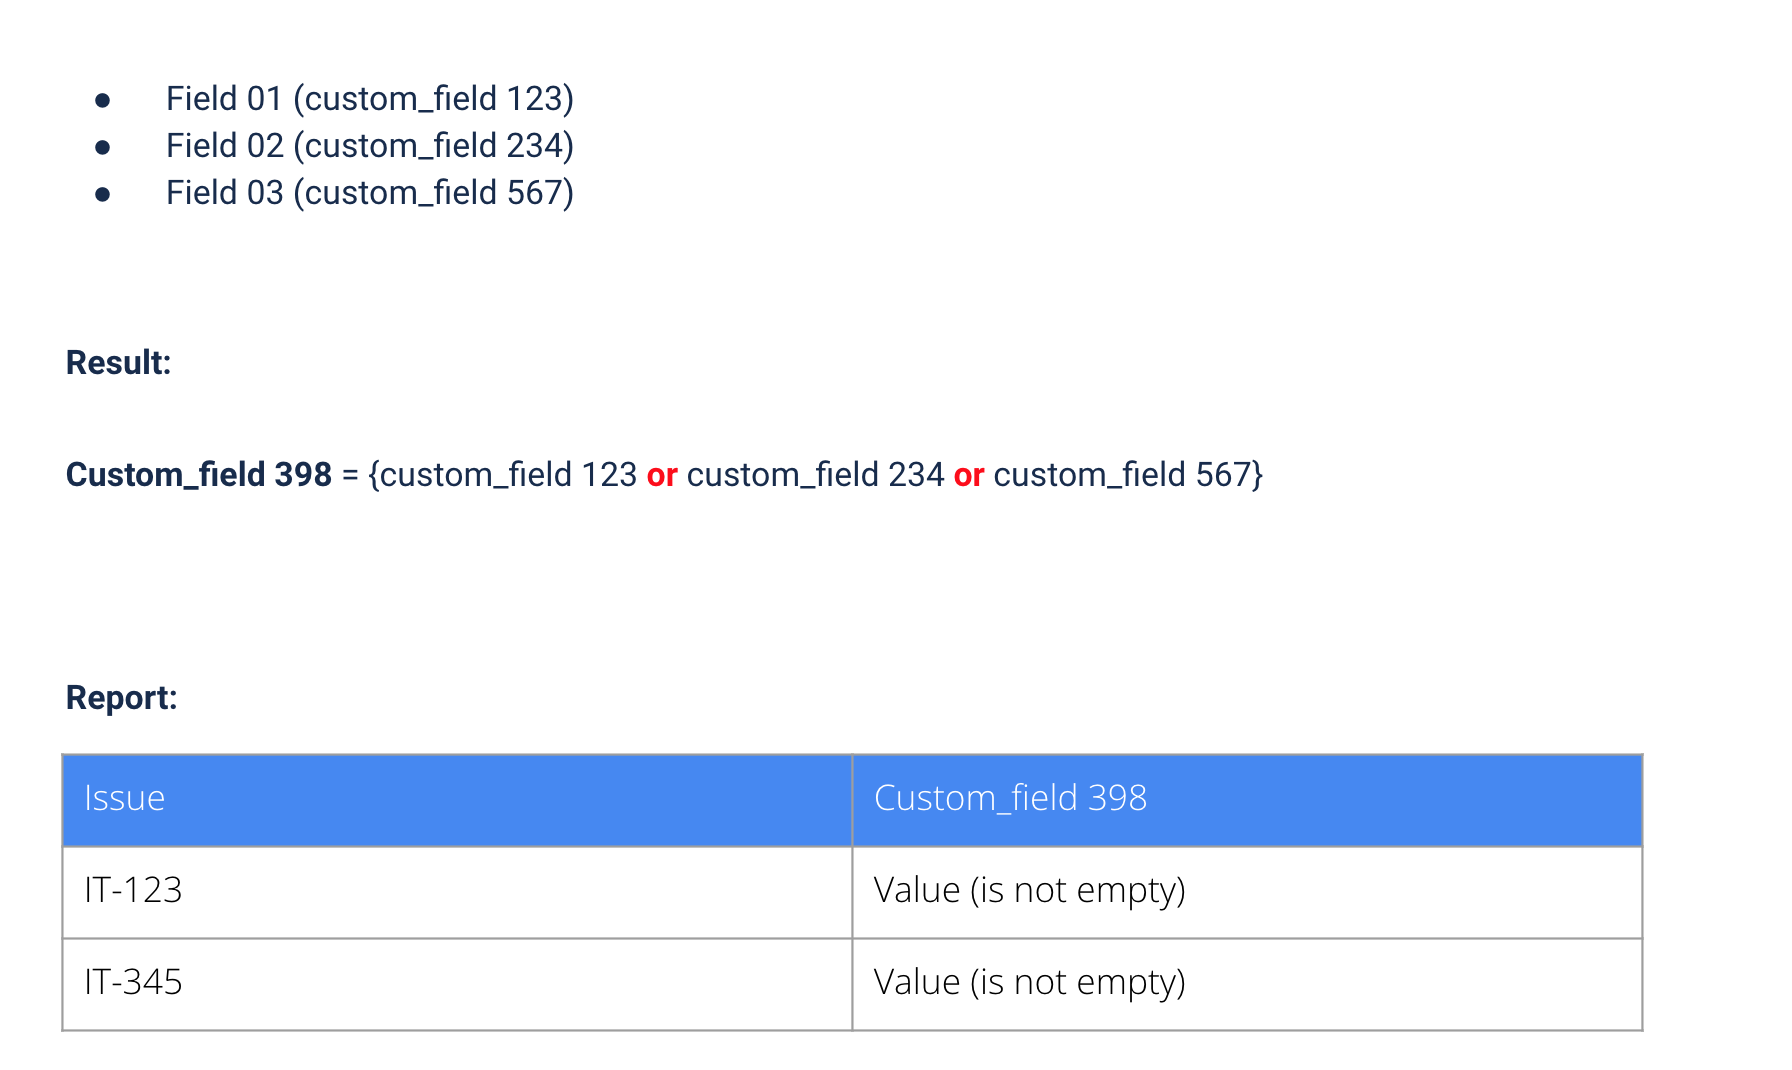Viewport: 1792px width, 1070px height.
Task: Click the bullet before Field 03
Action: pyautogui.click(x=102, y=194)
